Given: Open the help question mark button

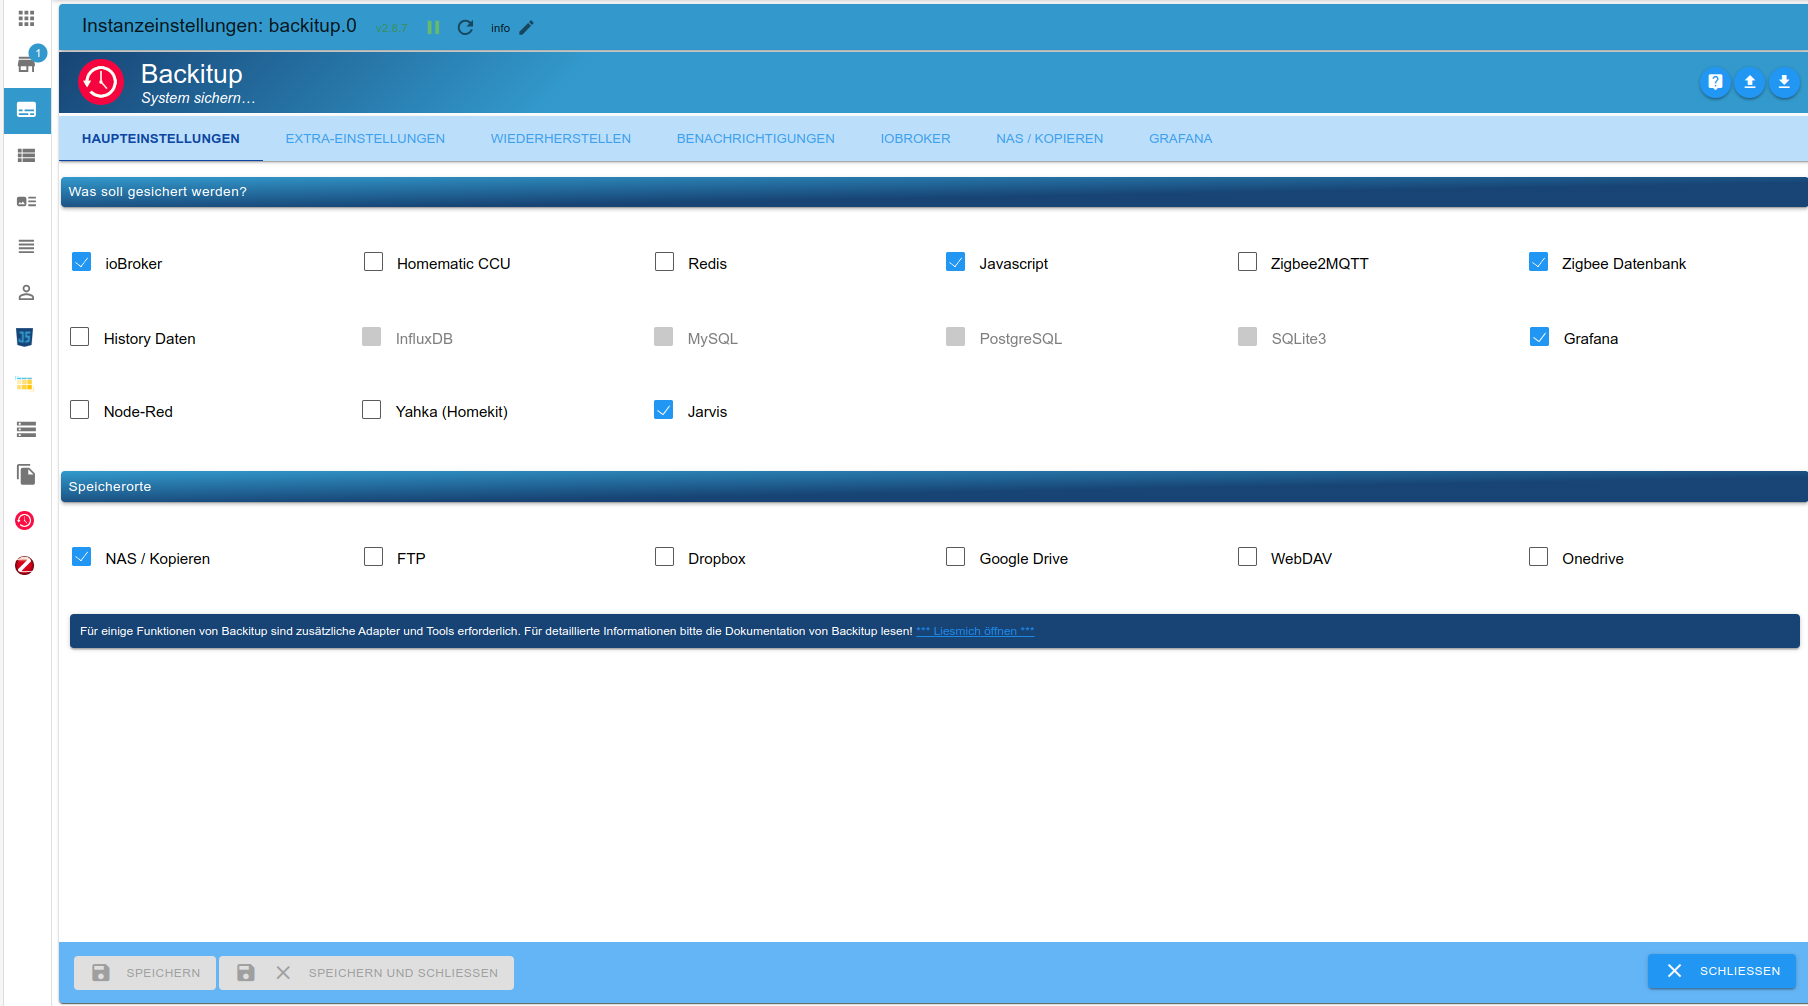Looking at the screenshot, I should pos(1715,82).
